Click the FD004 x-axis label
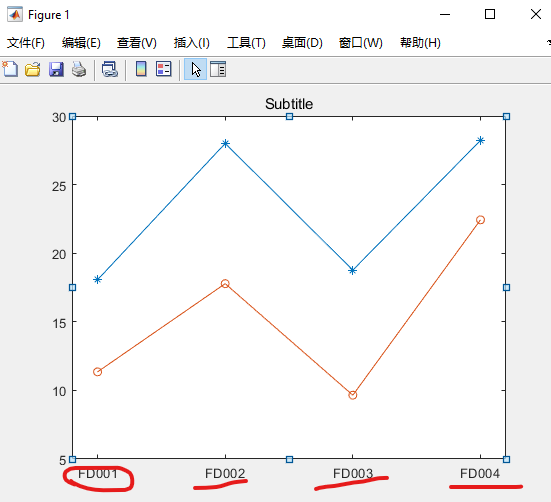 [480, 474]
